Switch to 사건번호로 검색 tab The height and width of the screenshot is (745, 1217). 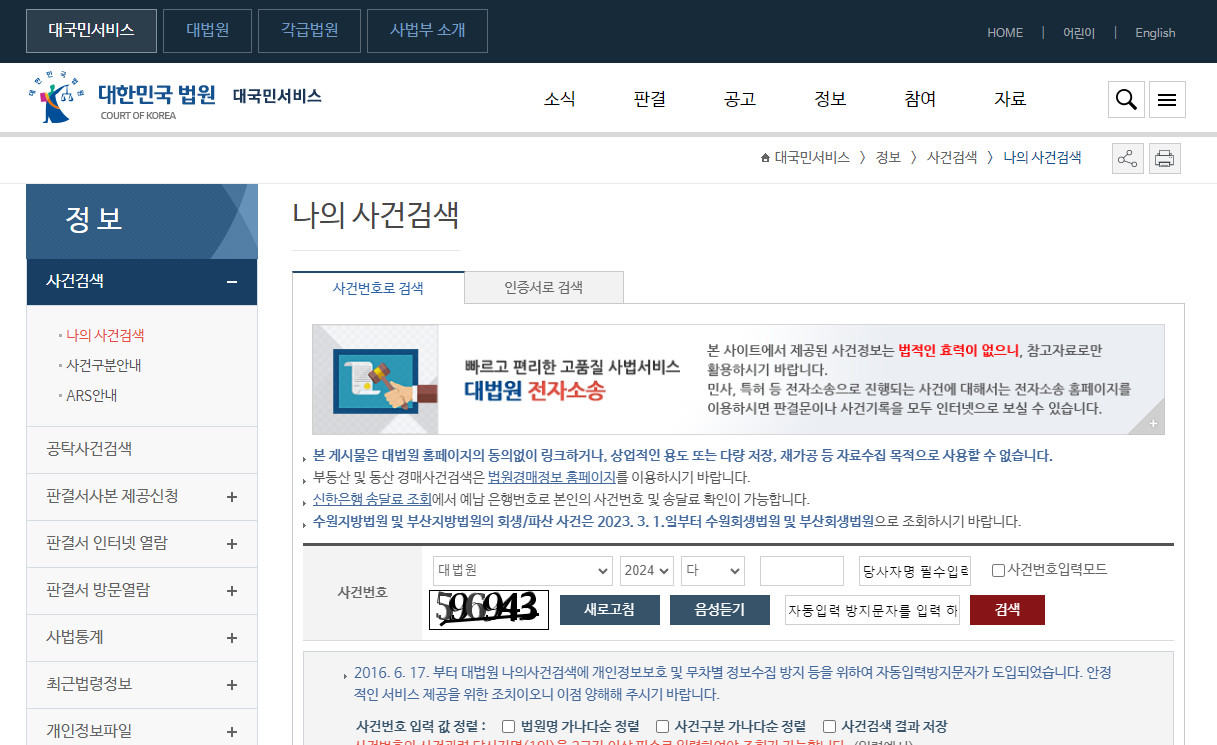(x=378, y=287)
